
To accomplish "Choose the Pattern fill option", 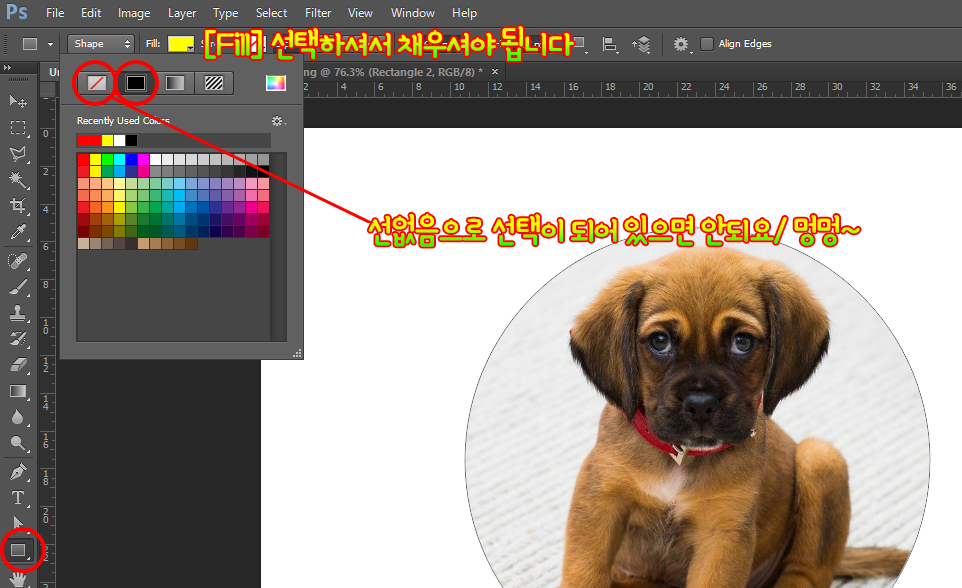I will coord(214,83).
